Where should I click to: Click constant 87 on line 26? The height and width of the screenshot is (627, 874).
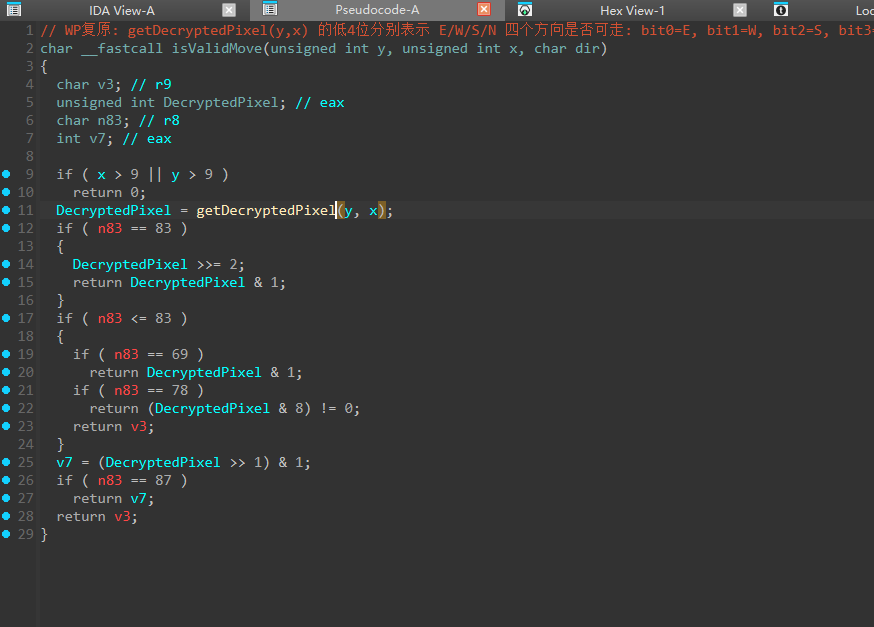[x=163, y=480]
